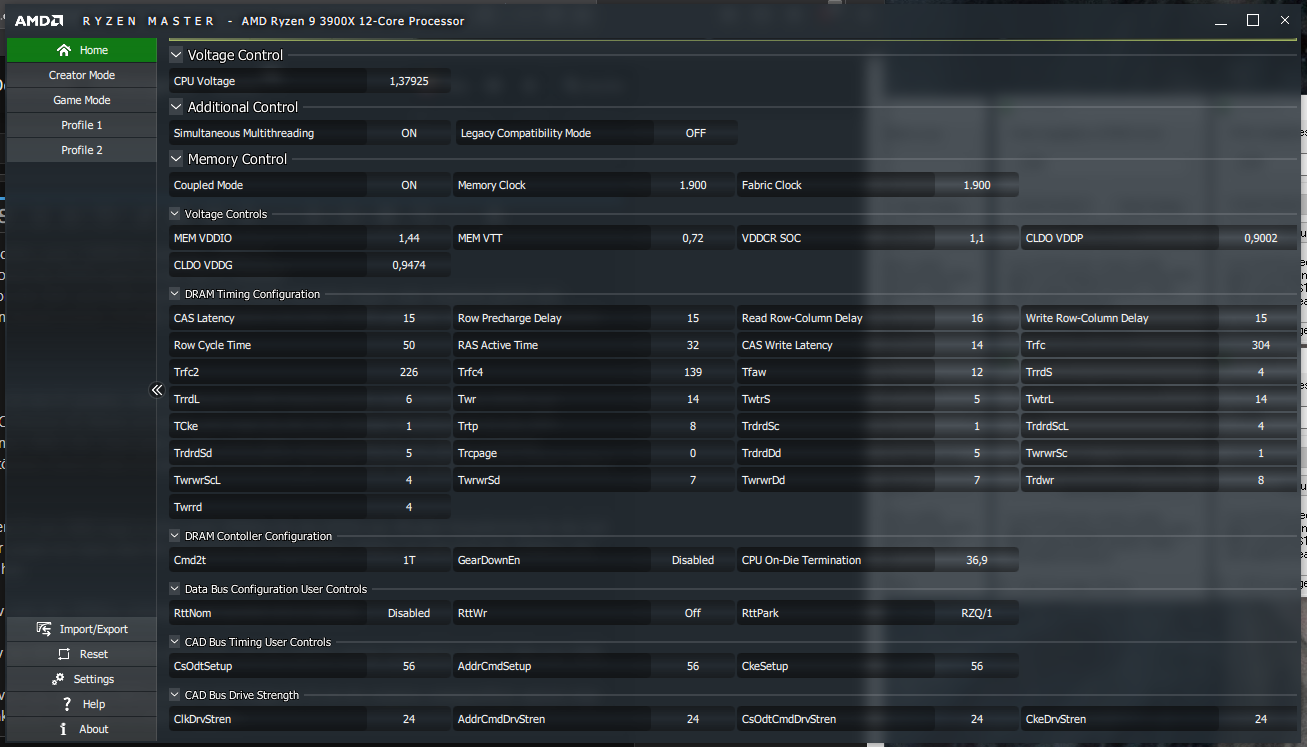Collapse the Voltage Controls subsection

[176, 214]
